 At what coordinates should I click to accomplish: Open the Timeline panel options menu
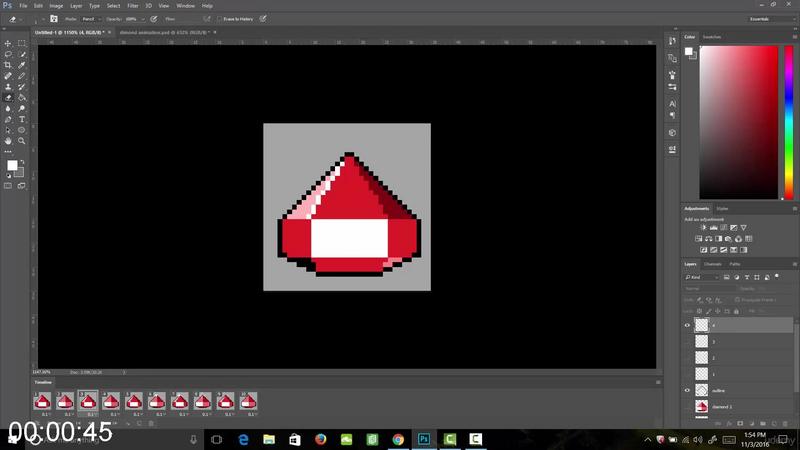(658, 382)
